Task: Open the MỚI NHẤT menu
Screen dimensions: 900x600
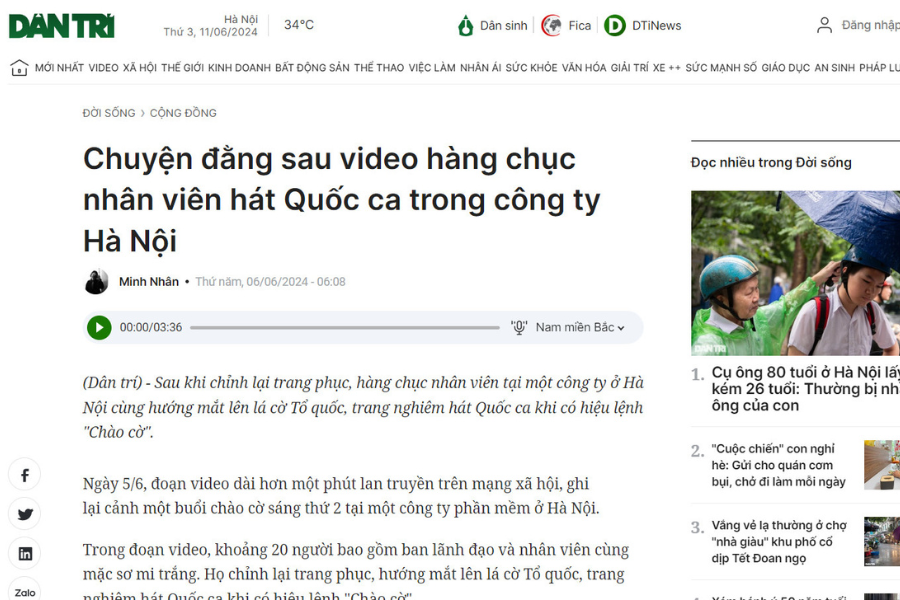Action: click(x=59, y=68)
